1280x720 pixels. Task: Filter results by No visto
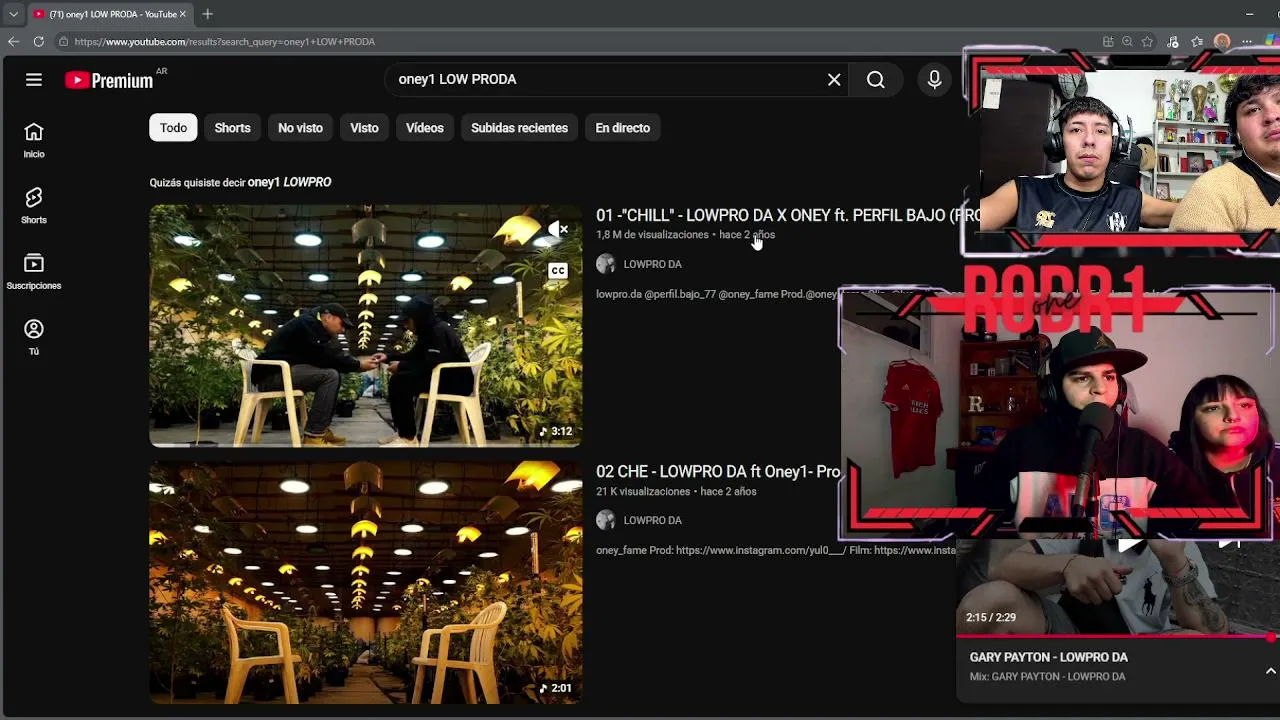300,128
